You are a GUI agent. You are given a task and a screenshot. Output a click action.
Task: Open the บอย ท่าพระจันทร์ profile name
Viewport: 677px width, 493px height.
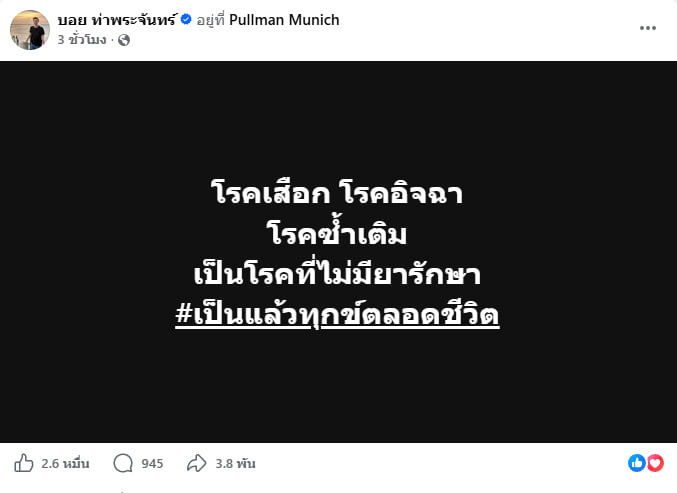(x=116, y=20)
